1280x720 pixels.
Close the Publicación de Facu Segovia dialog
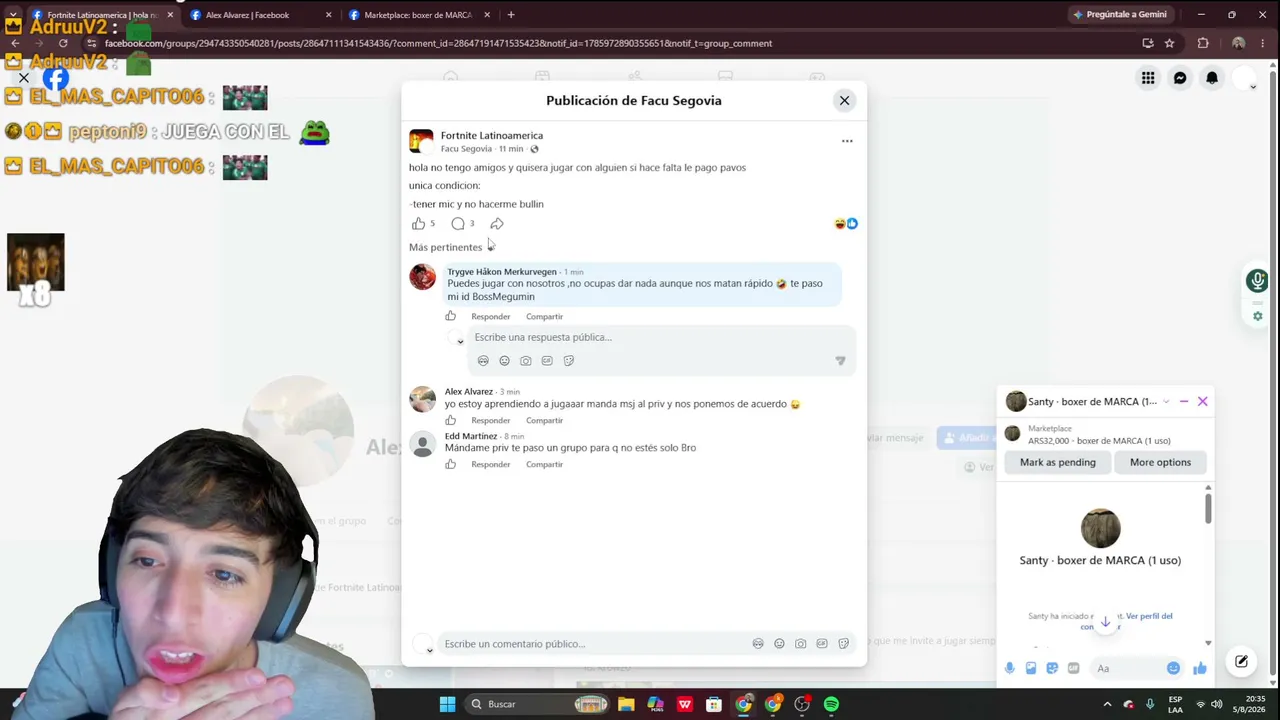coord(844,100)
